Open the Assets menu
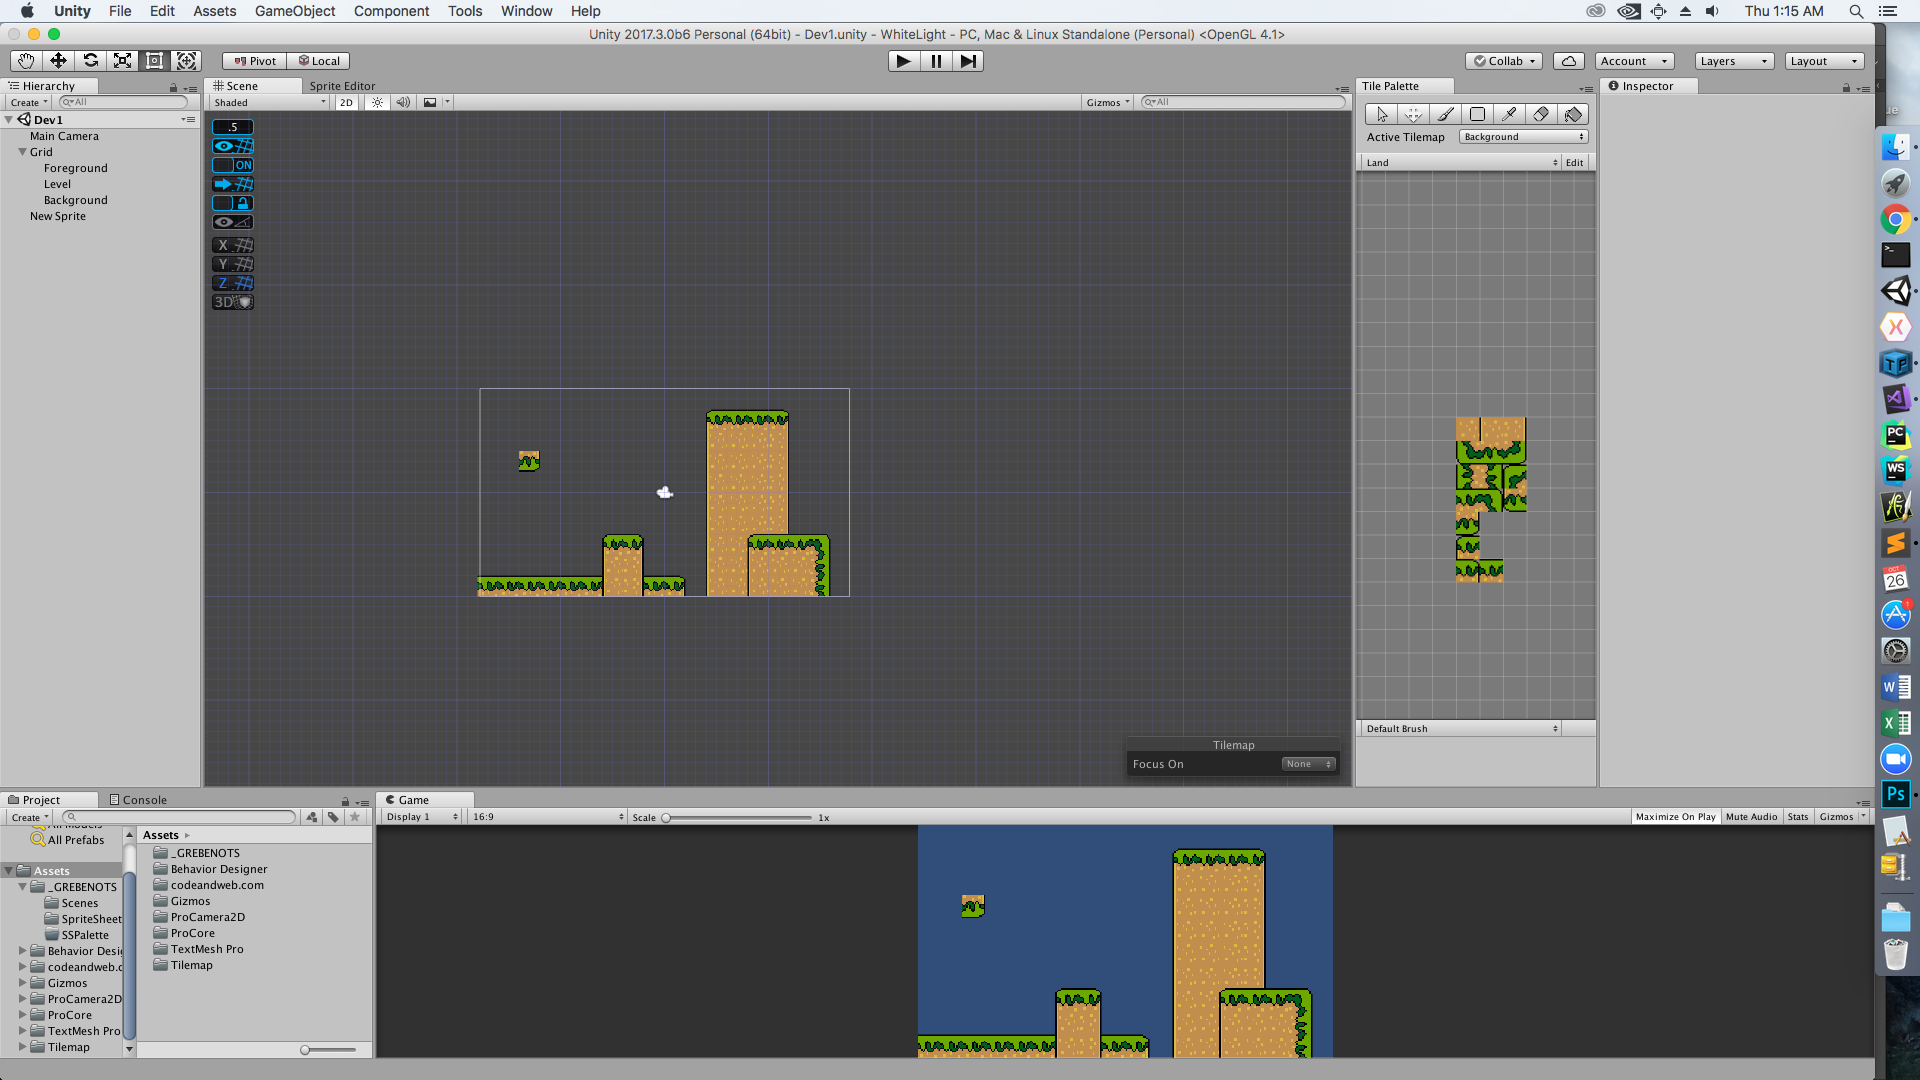Screen dimensions: 1920x1080 click(x=215, y=11)
